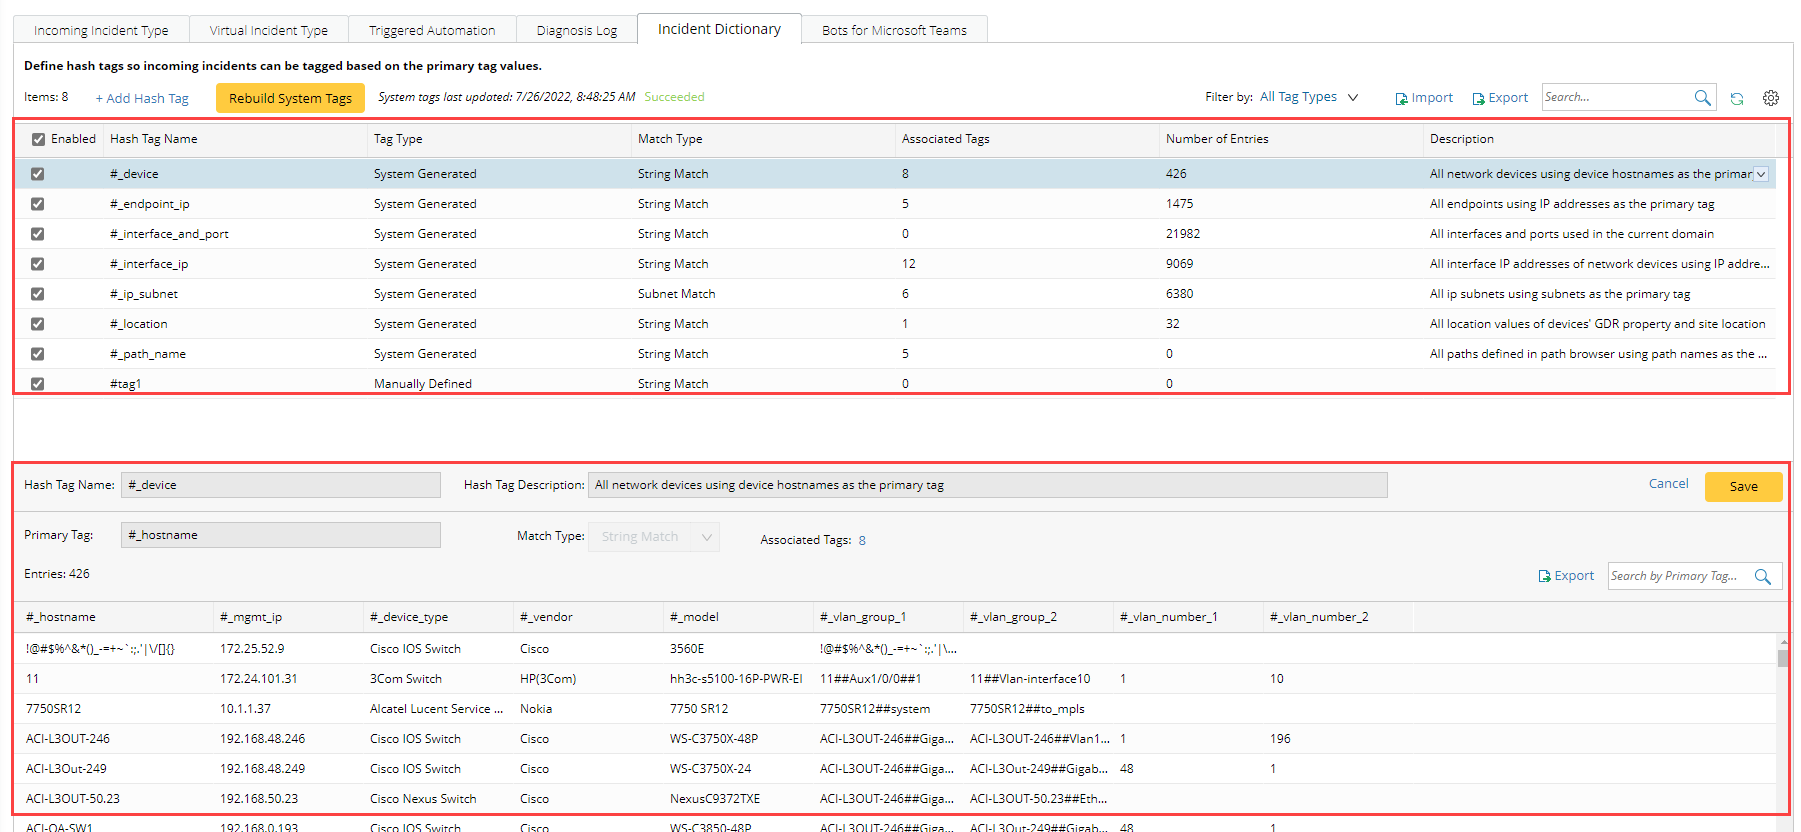
Task: Click the Search by Primary Tag magnifier
Action: tap(1762, 577)
